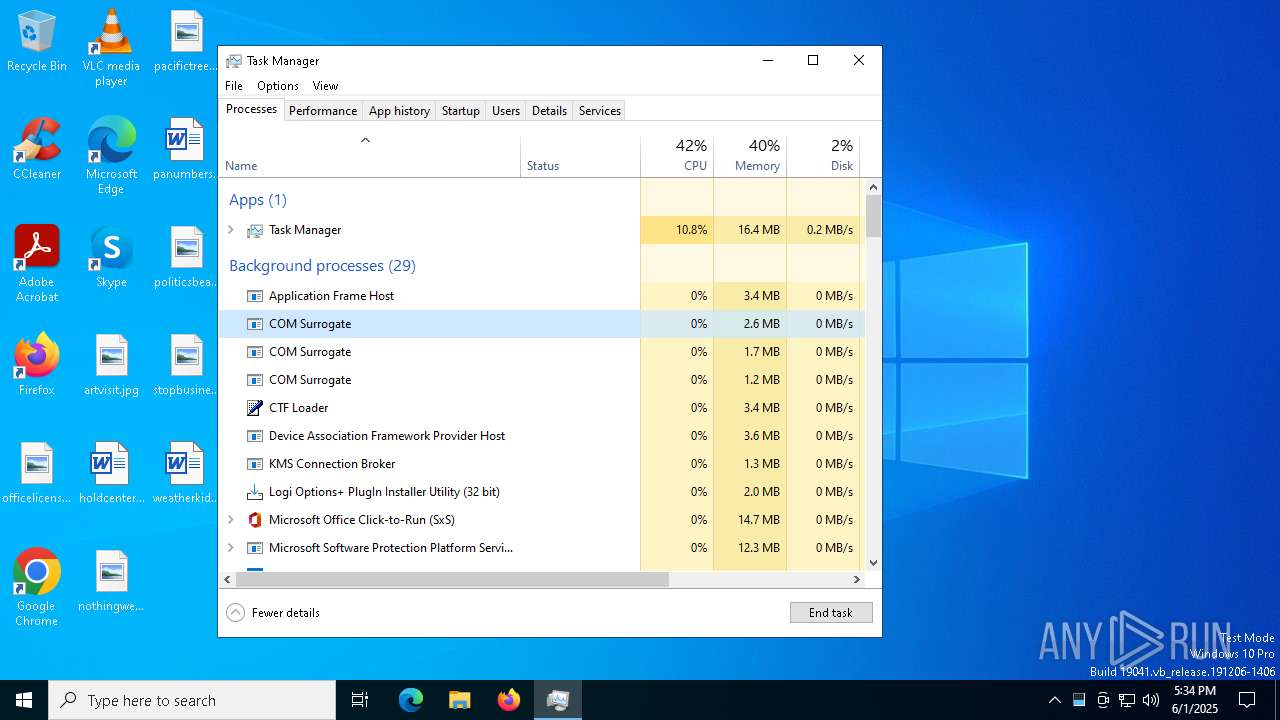Open the File menu
This screenshot has height=720, width=1280.
click(234, 86)
